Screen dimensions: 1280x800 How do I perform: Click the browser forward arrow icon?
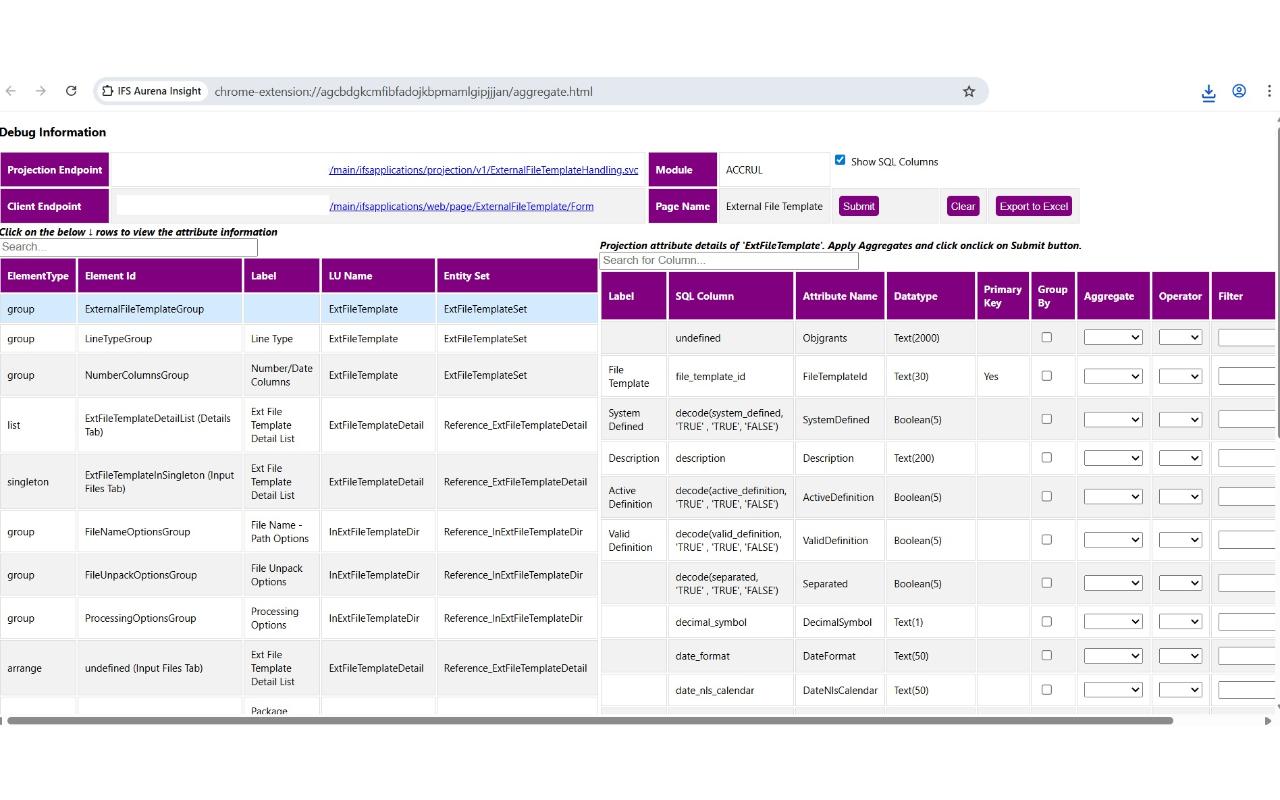coord(41,91)
